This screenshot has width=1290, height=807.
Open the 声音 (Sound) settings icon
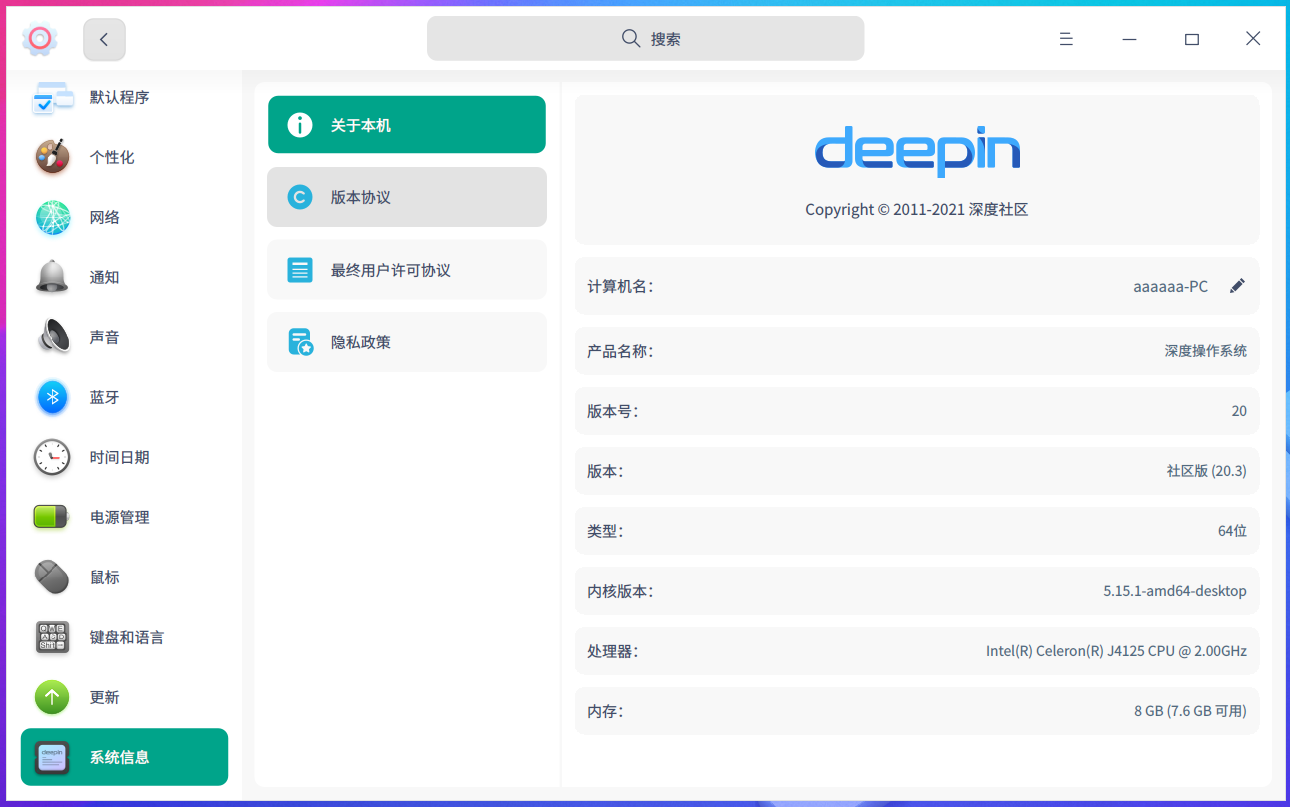(x=52, y=337)
